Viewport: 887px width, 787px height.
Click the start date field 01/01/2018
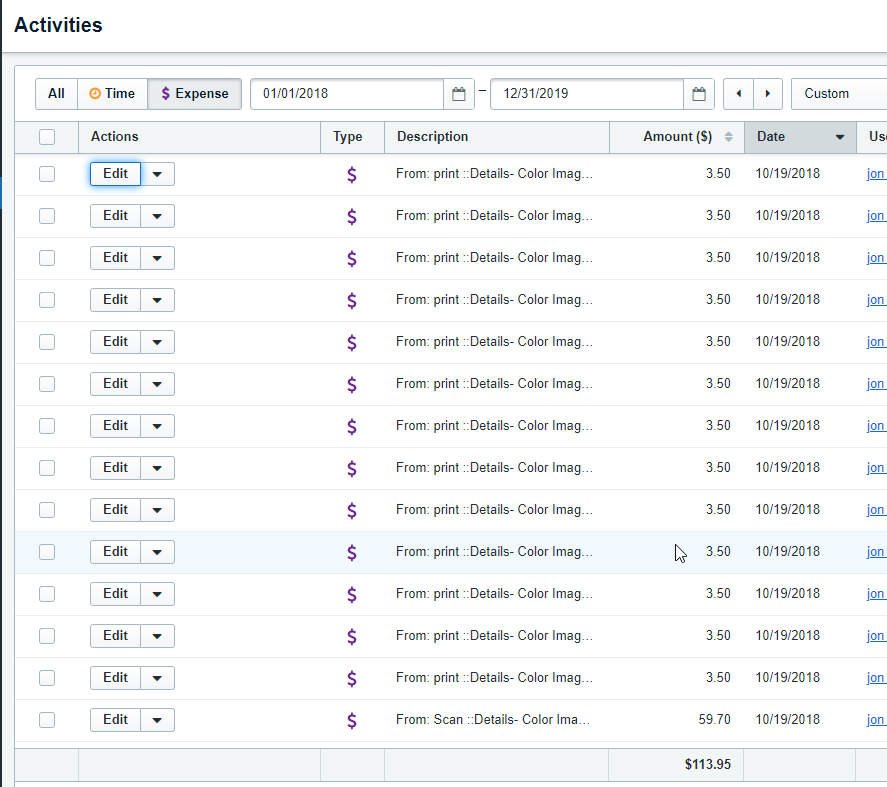tap(346, 94)
